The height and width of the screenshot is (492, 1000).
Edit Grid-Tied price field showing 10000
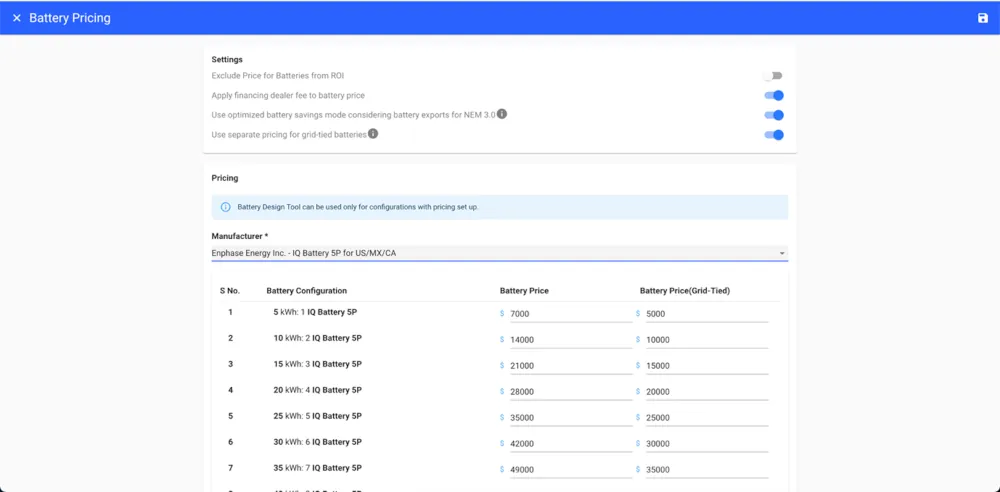707,340
